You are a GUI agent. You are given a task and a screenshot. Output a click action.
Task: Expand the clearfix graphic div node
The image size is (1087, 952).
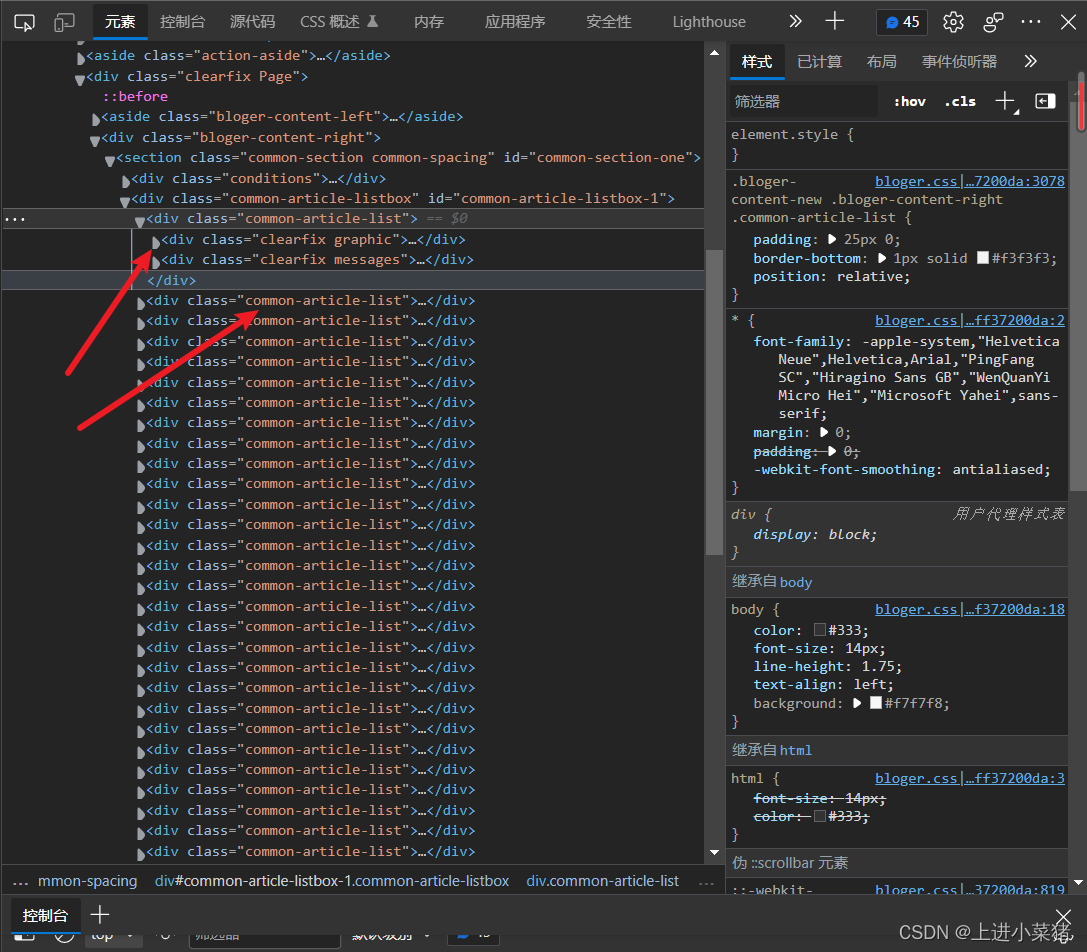pyautogui.click(x=156, y=241)
